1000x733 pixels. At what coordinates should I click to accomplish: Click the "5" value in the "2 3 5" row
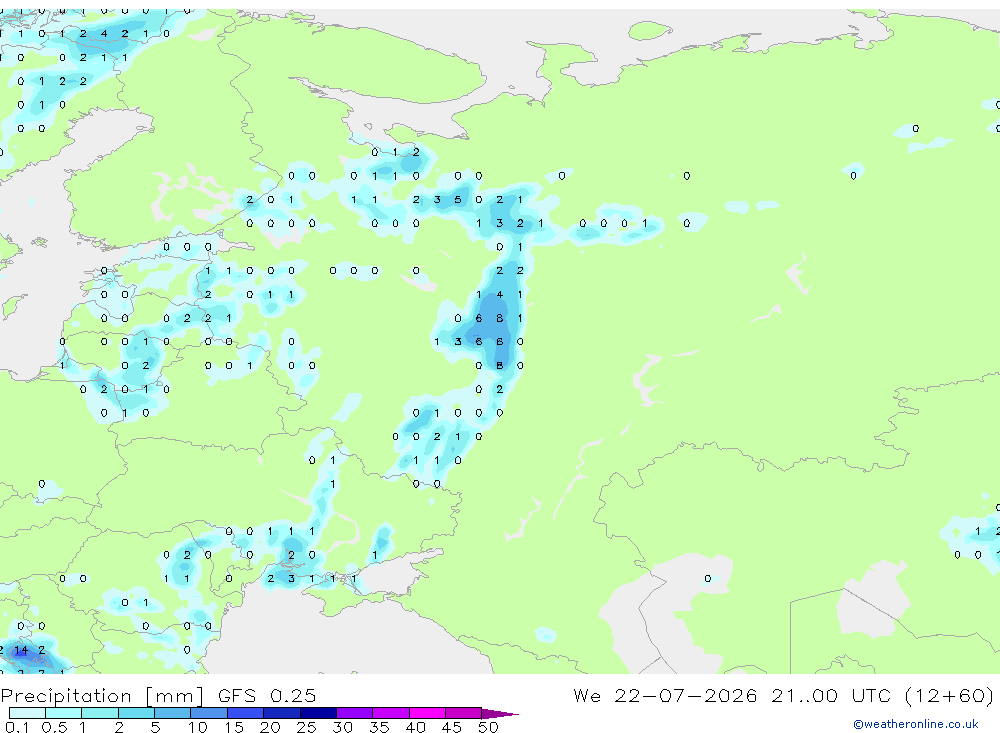458,200
